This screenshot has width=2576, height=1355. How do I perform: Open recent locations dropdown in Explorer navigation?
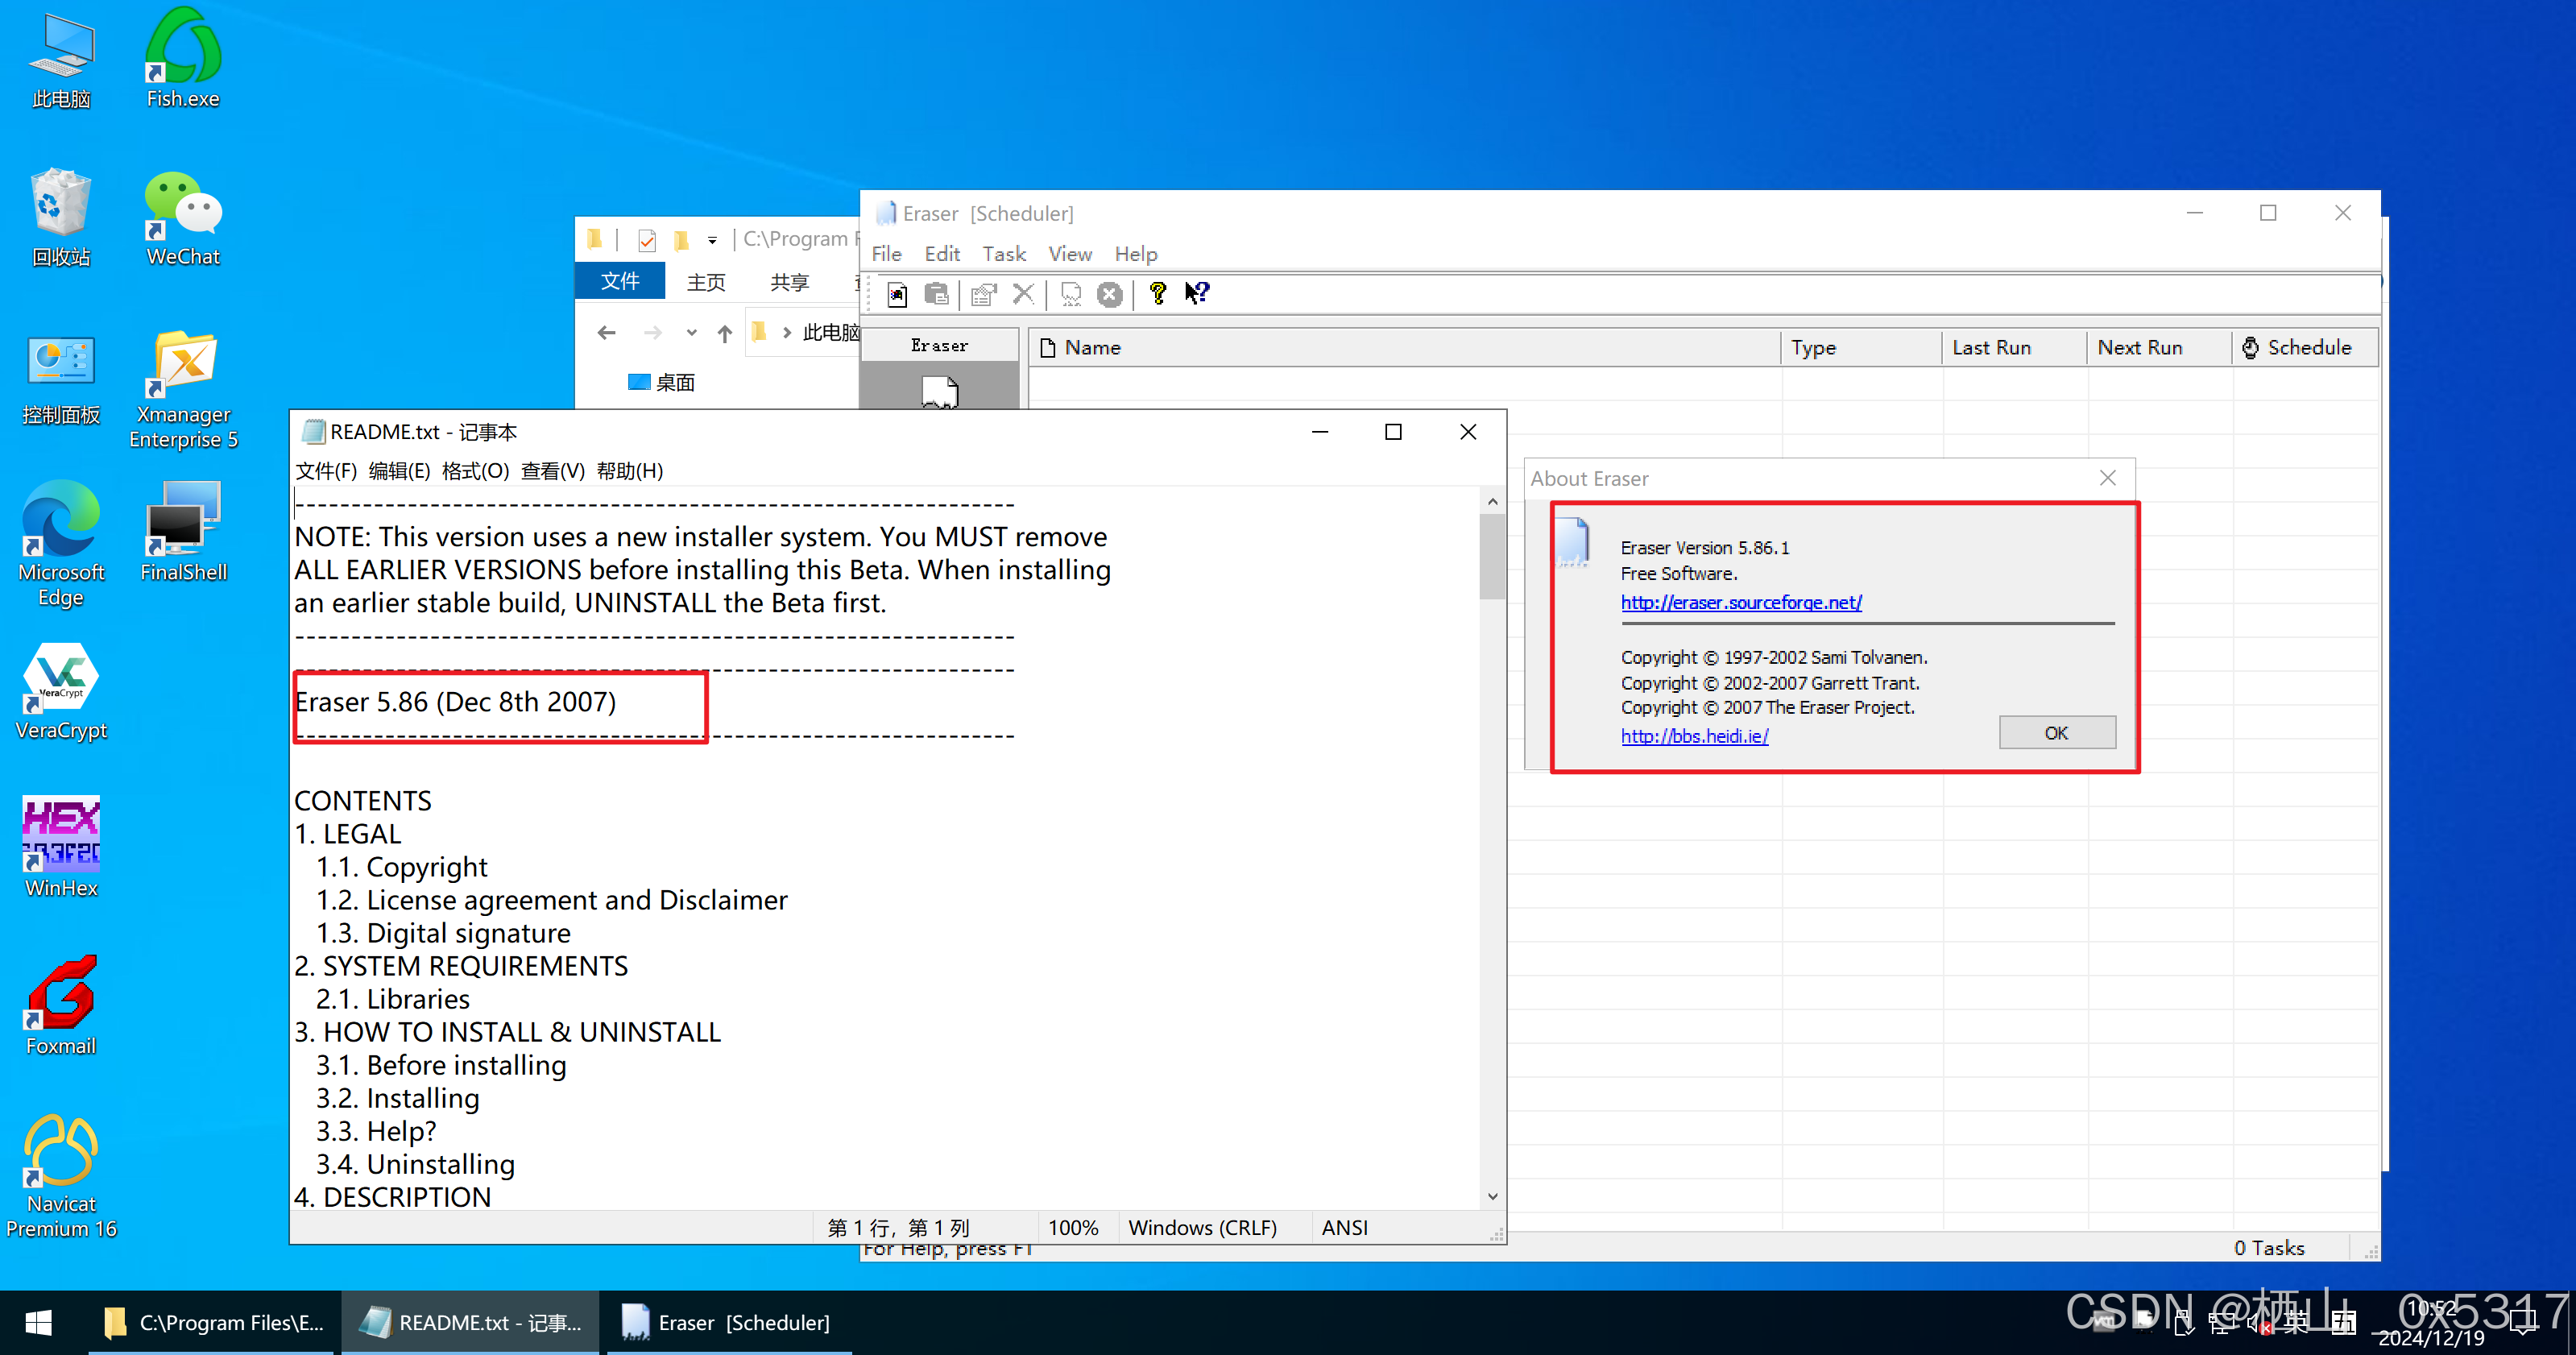(x=691, y=333)
